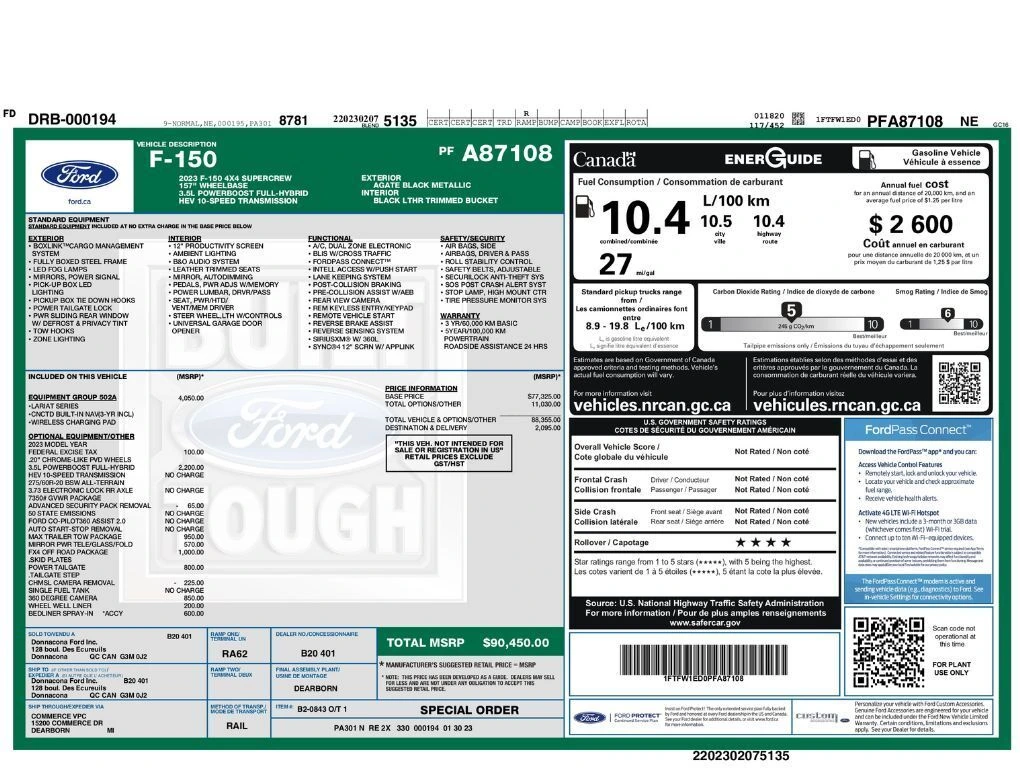The image size is (1020, 768).
Task: Click the TOTAL MSRP $90,450.00 banner
Action: point(469,643)
